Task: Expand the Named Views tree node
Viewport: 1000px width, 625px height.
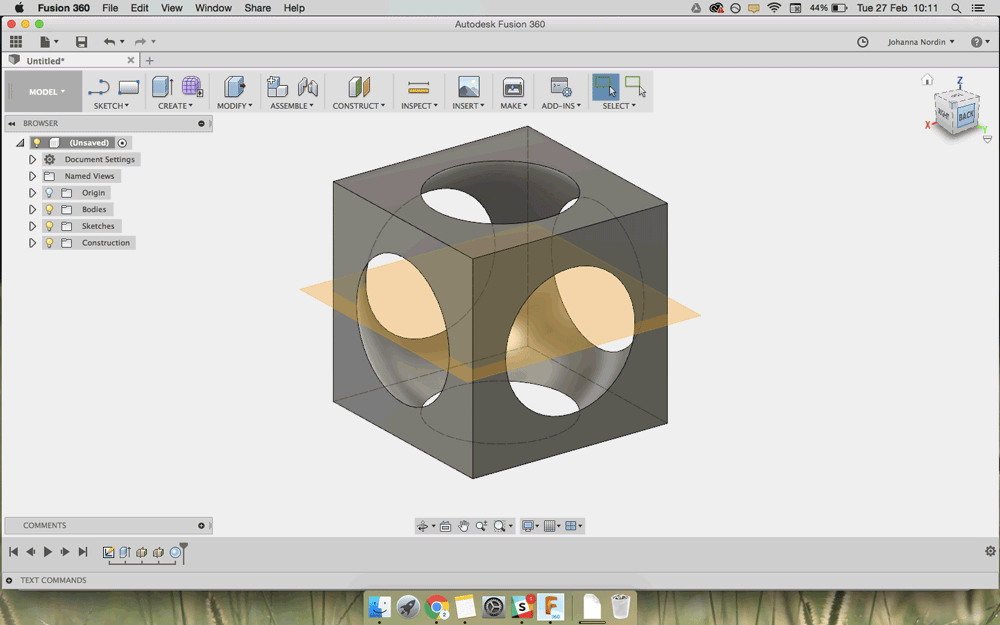Action: click(32, 176)
